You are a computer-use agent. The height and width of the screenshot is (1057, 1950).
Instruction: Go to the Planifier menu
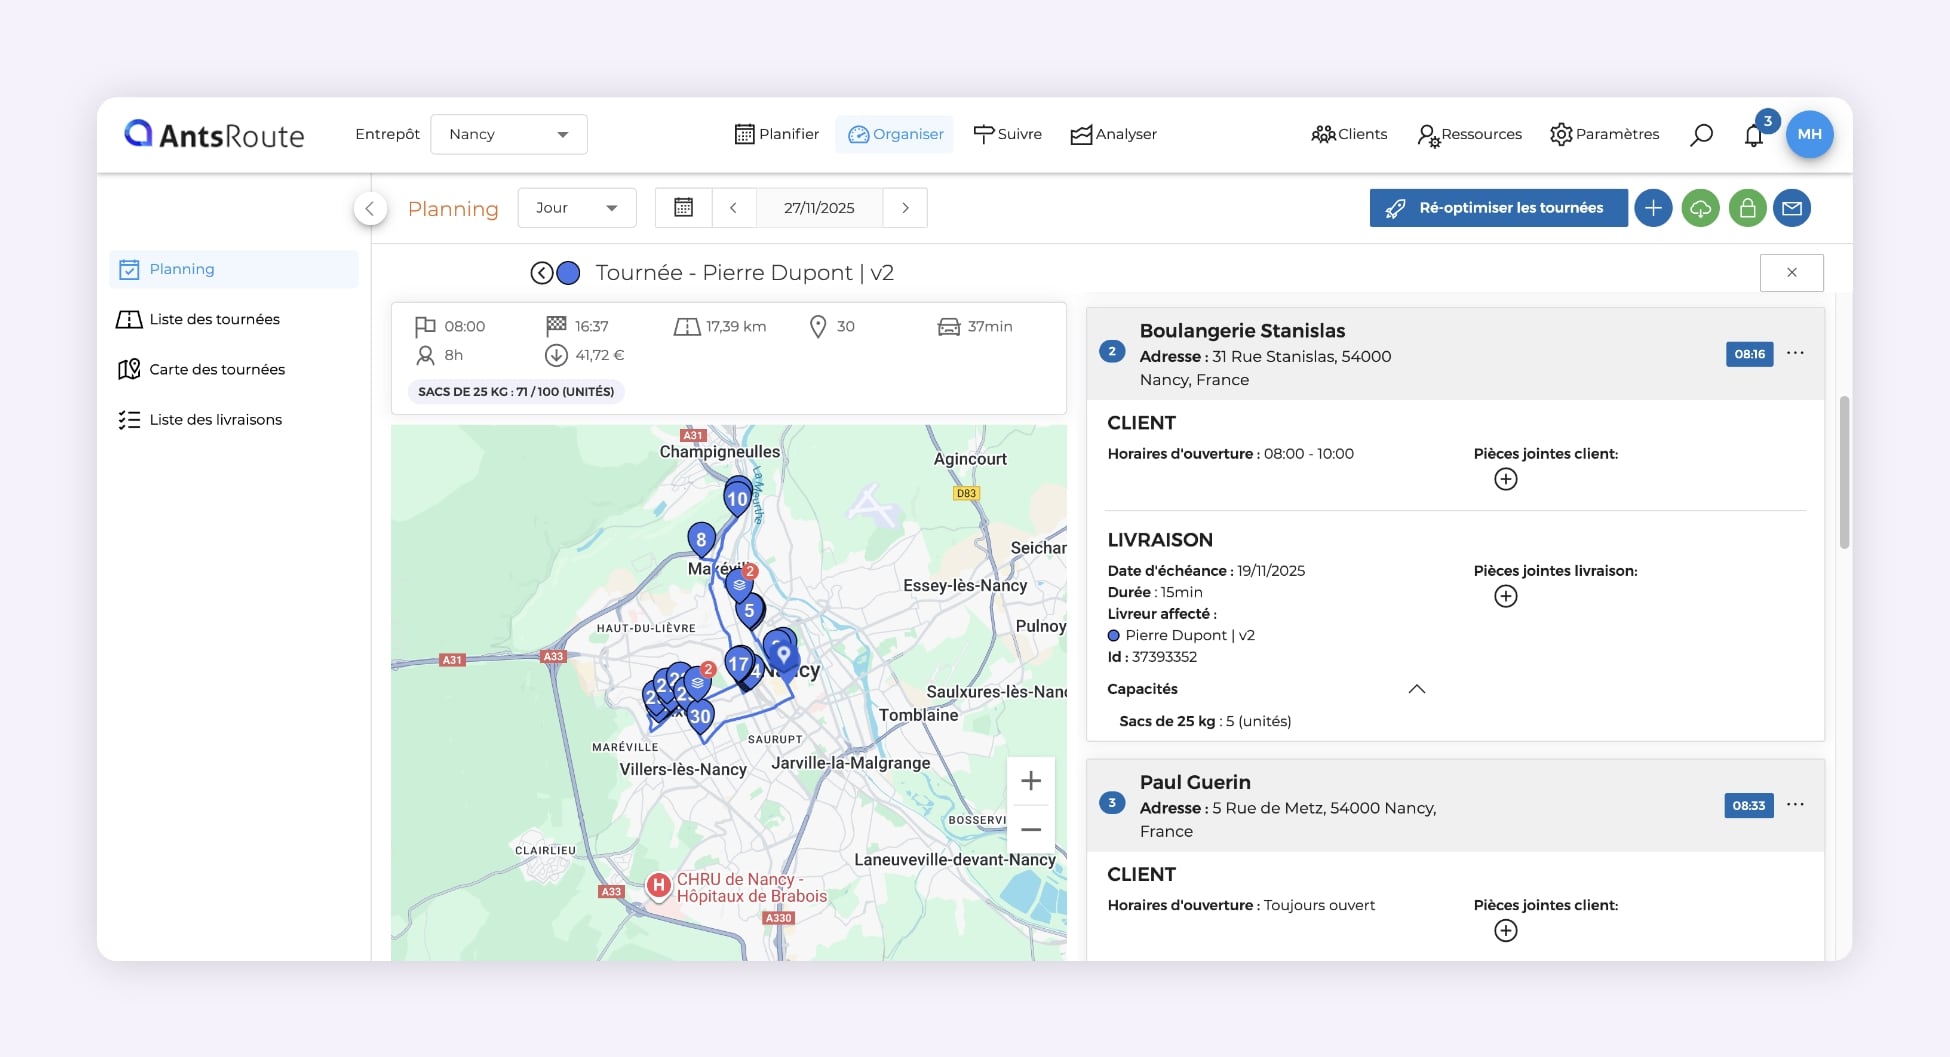click(x=776, y=134)
